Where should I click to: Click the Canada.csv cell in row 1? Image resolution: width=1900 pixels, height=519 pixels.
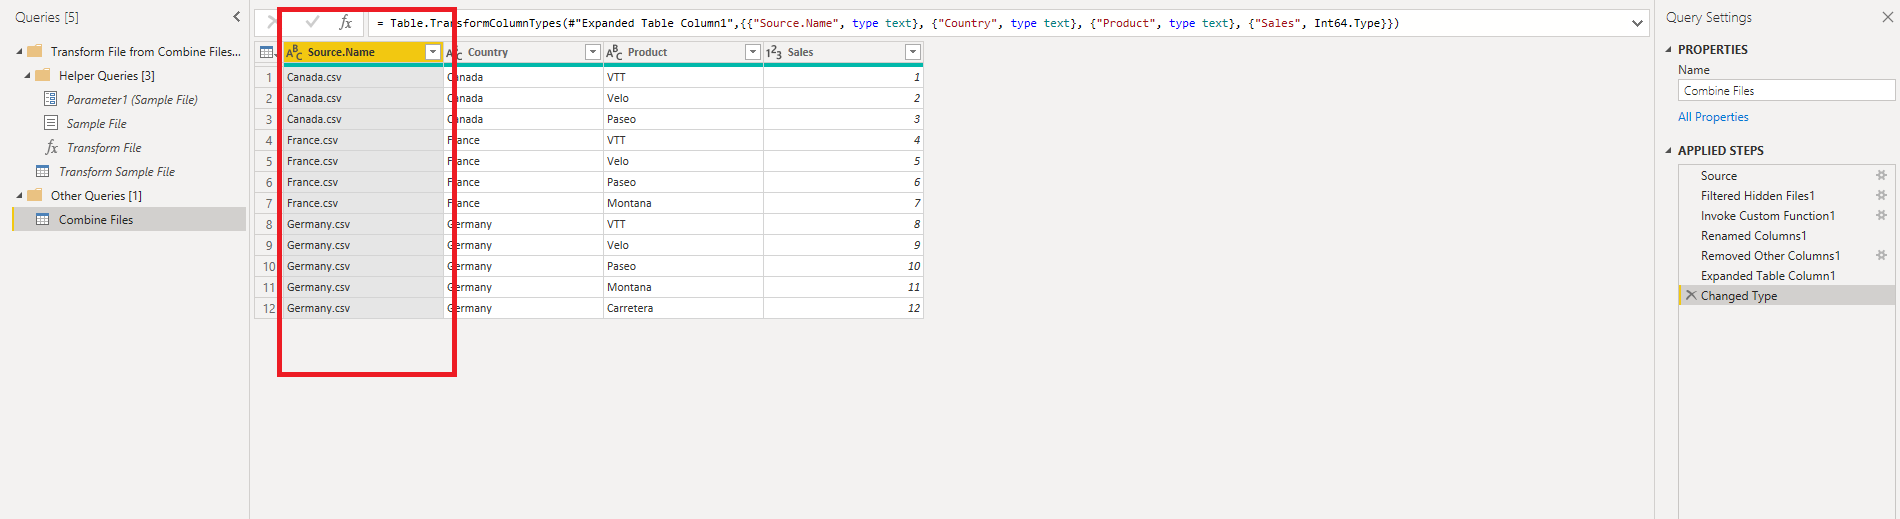pyautogui.click(x=363, y=77)
